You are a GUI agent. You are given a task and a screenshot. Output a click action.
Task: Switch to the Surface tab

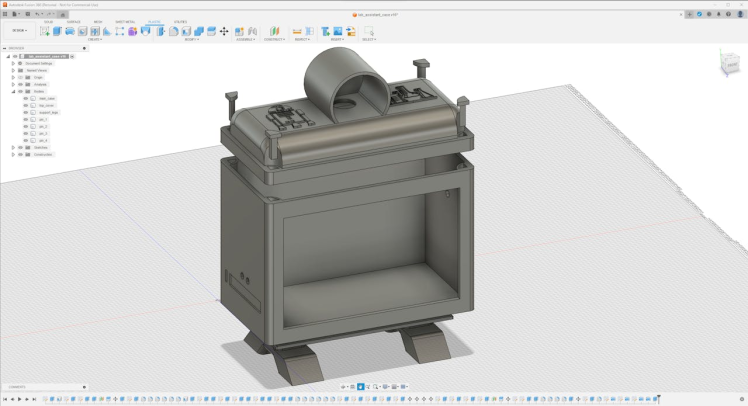click(73, 21)
